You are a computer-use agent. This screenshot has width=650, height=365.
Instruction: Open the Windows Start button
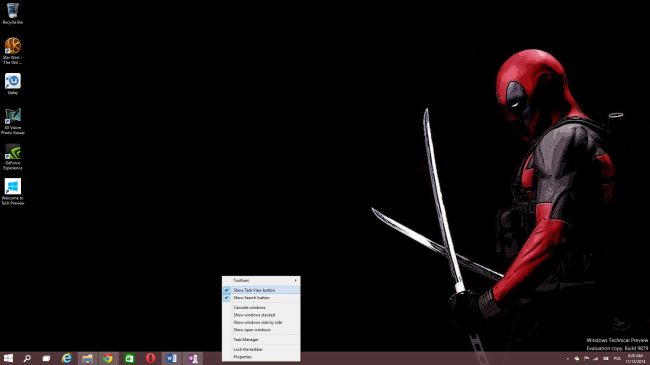click(x=8, y=358)
